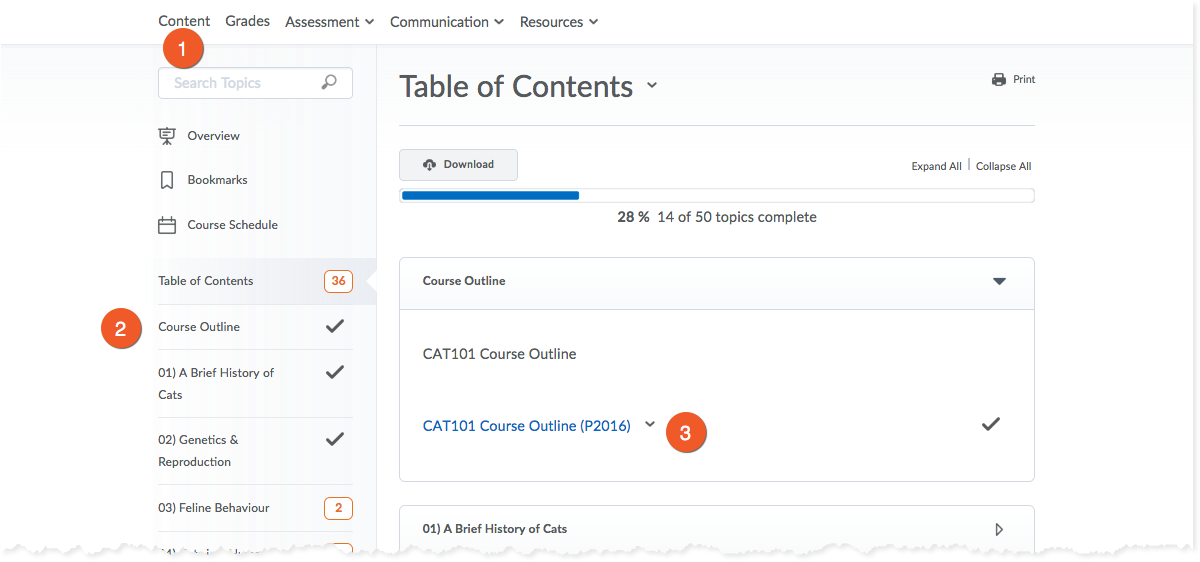This screenshot has height=562, width=1200.
Task: Click the Bookmarks ribbon icon
Action: tap(167, 180)
